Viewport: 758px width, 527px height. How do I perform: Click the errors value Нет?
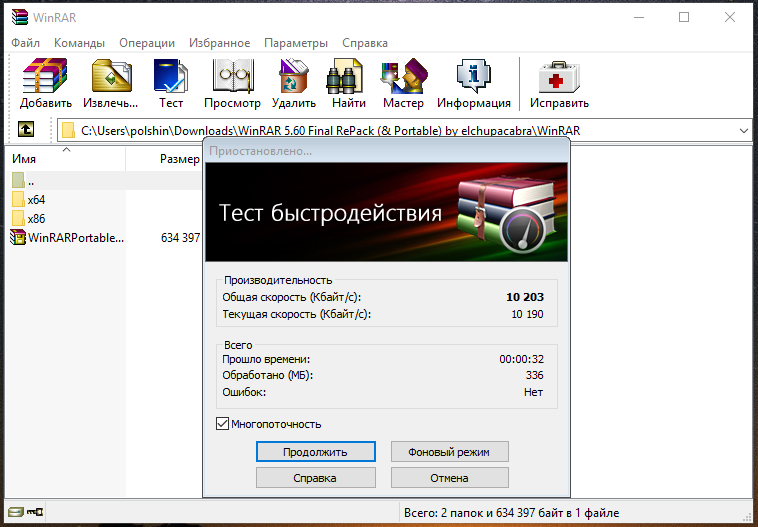(534, 392)
